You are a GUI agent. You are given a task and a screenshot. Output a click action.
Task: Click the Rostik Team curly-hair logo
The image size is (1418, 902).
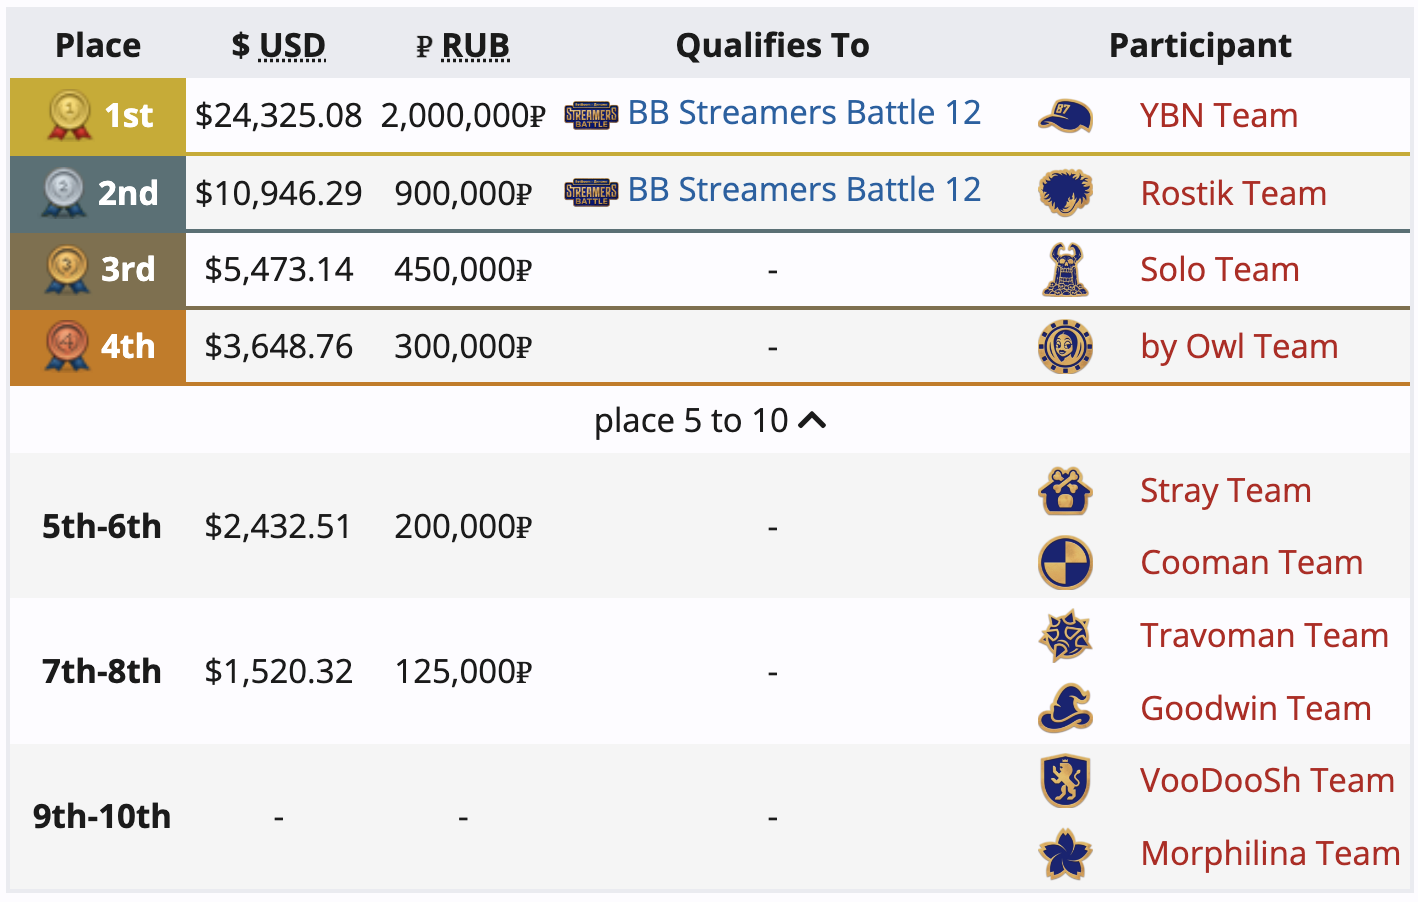(1065, 193)
